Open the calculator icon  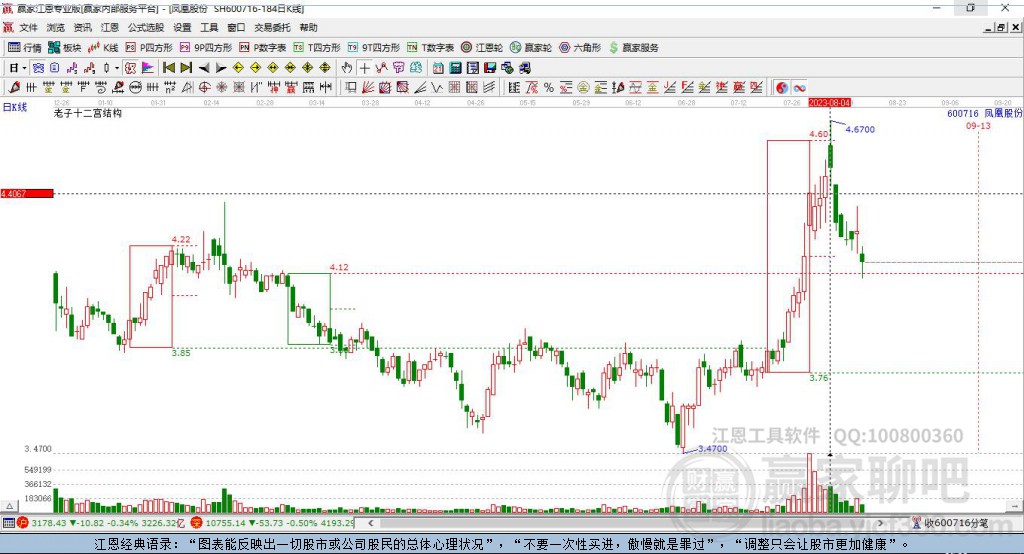[455, 68]
